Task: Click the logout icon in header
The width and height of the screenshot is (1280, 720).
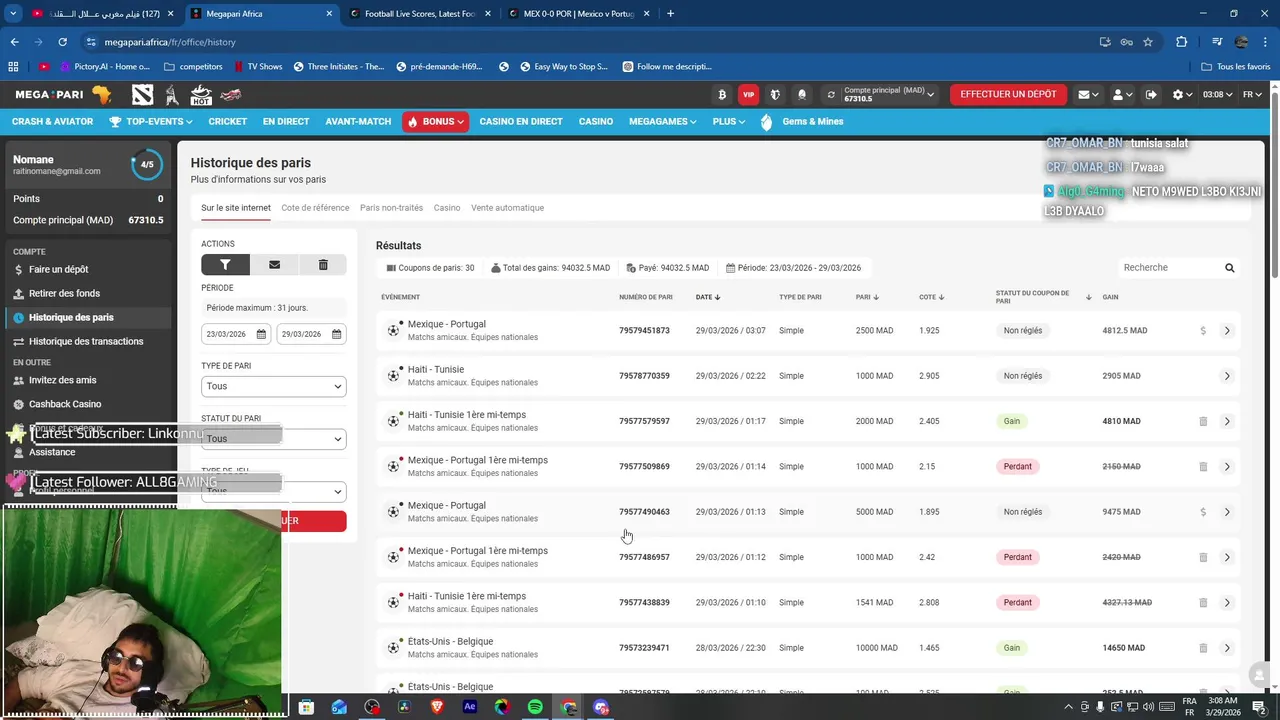Action: tap(1151, 95)
